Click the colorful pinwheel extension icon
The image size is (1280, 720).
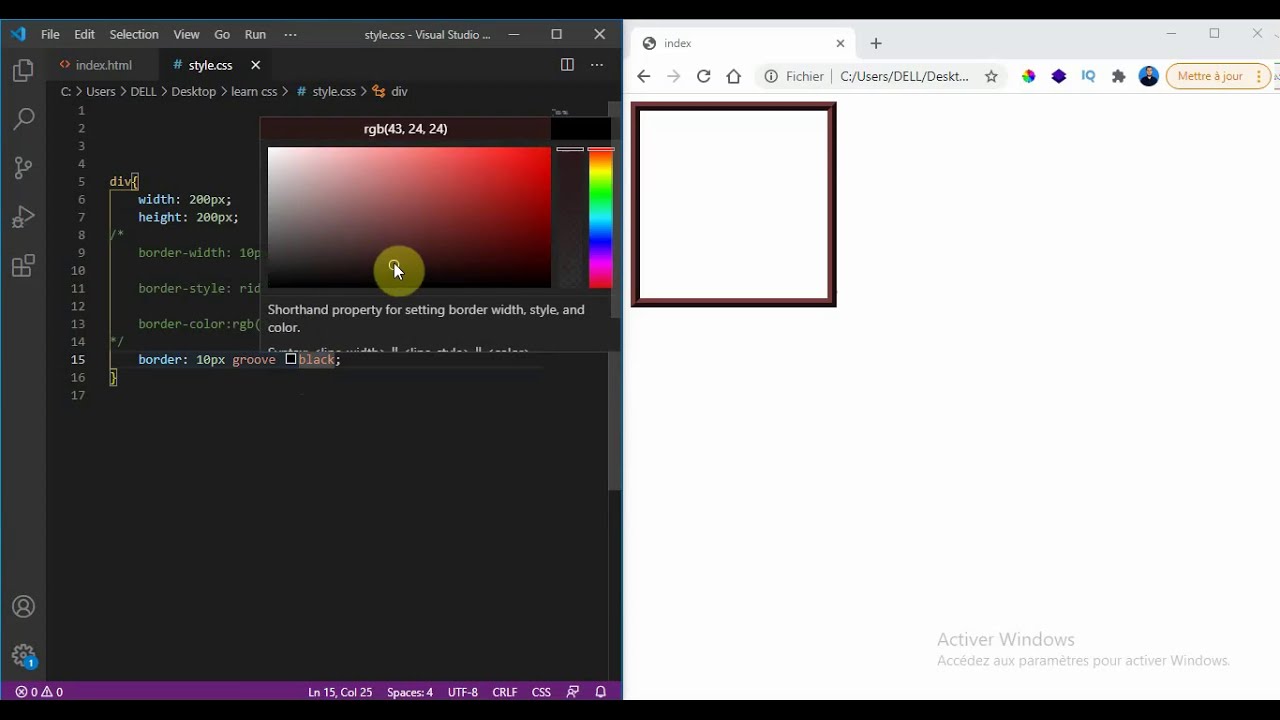1028,76
